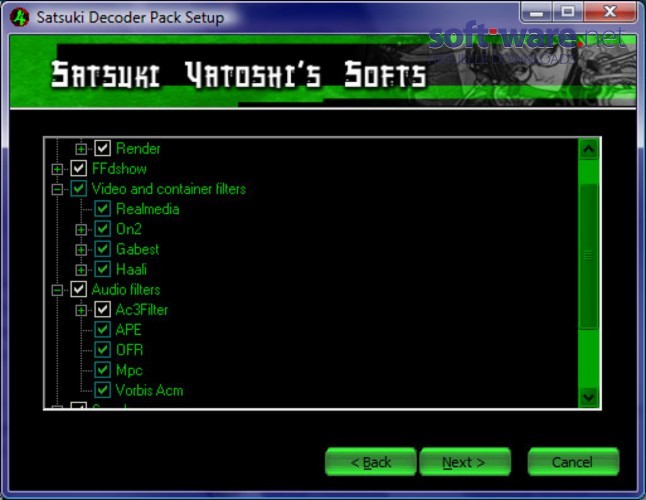Select the Mpc label
This screenshot has height=500, width=646.
[x=129, y=370]
